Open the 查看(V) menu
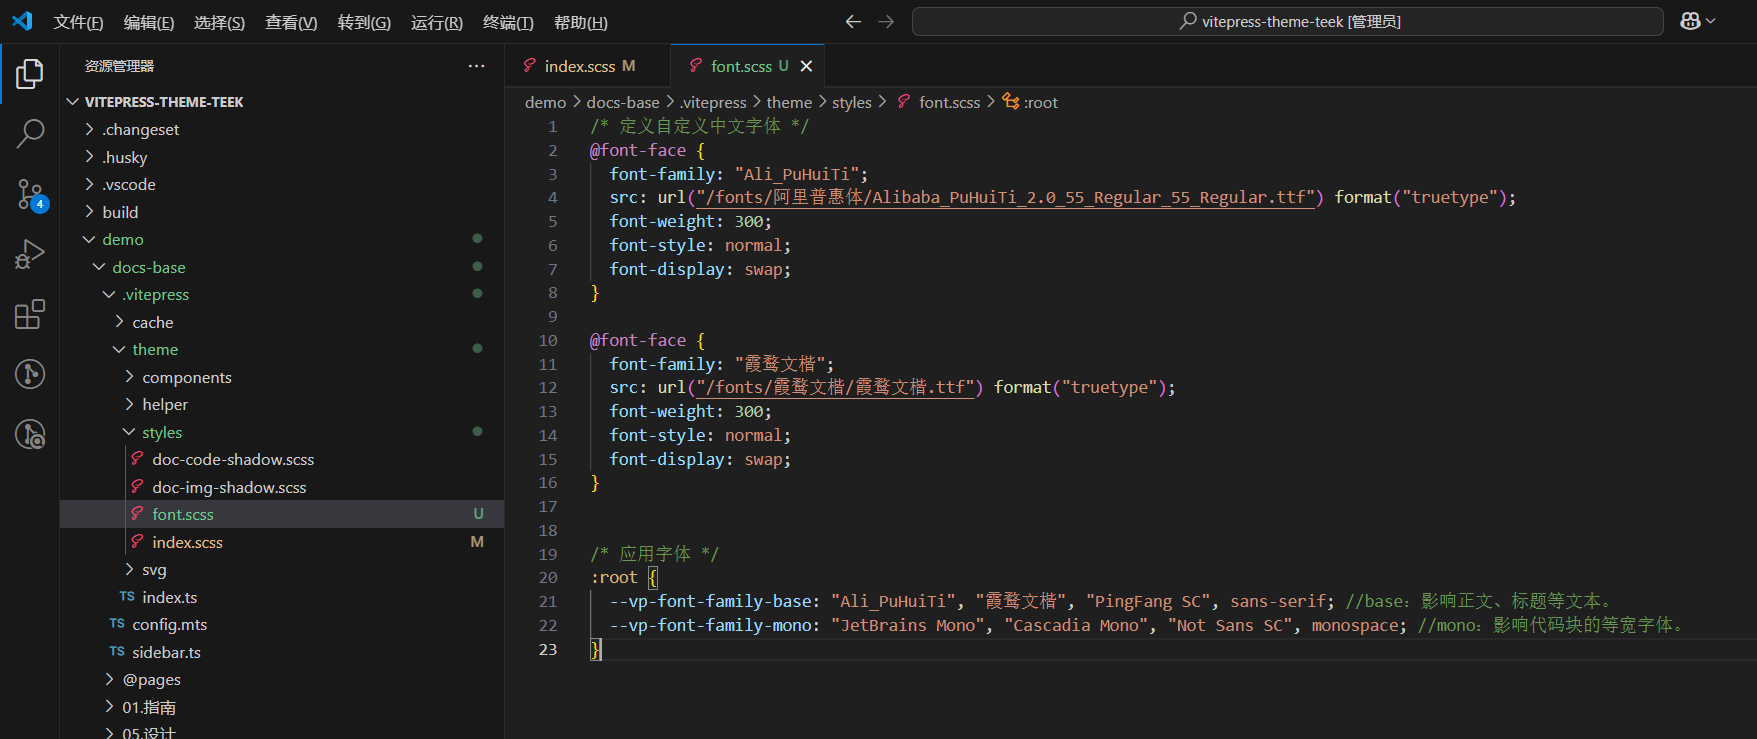The height and width of the screenshot is (739, 1757). tap(291, 22)
